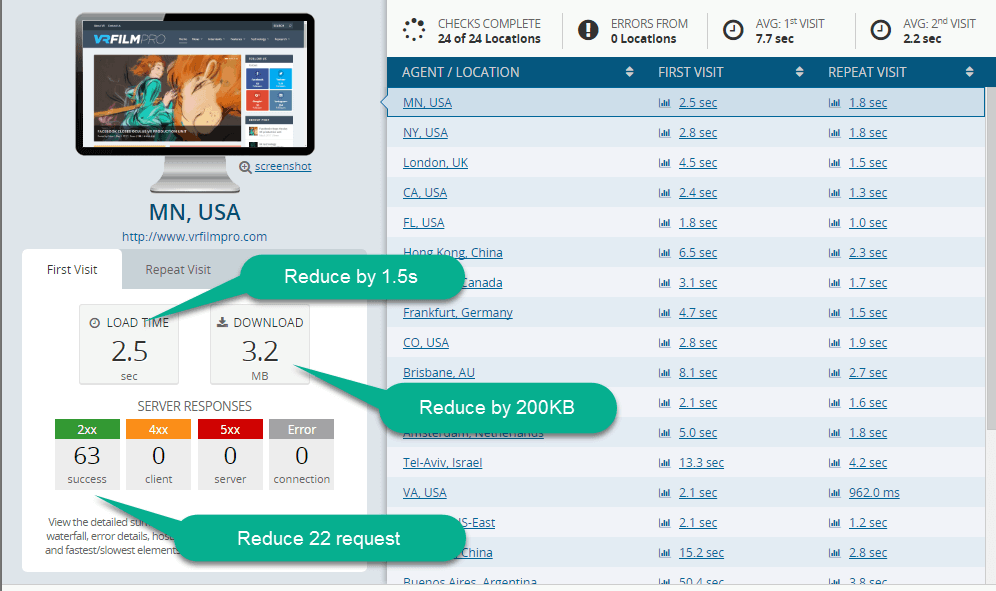Open chart icon for CA, USA repeat visit
The width and height of the screenshot is (996, 591).
(x=835, y=193)
